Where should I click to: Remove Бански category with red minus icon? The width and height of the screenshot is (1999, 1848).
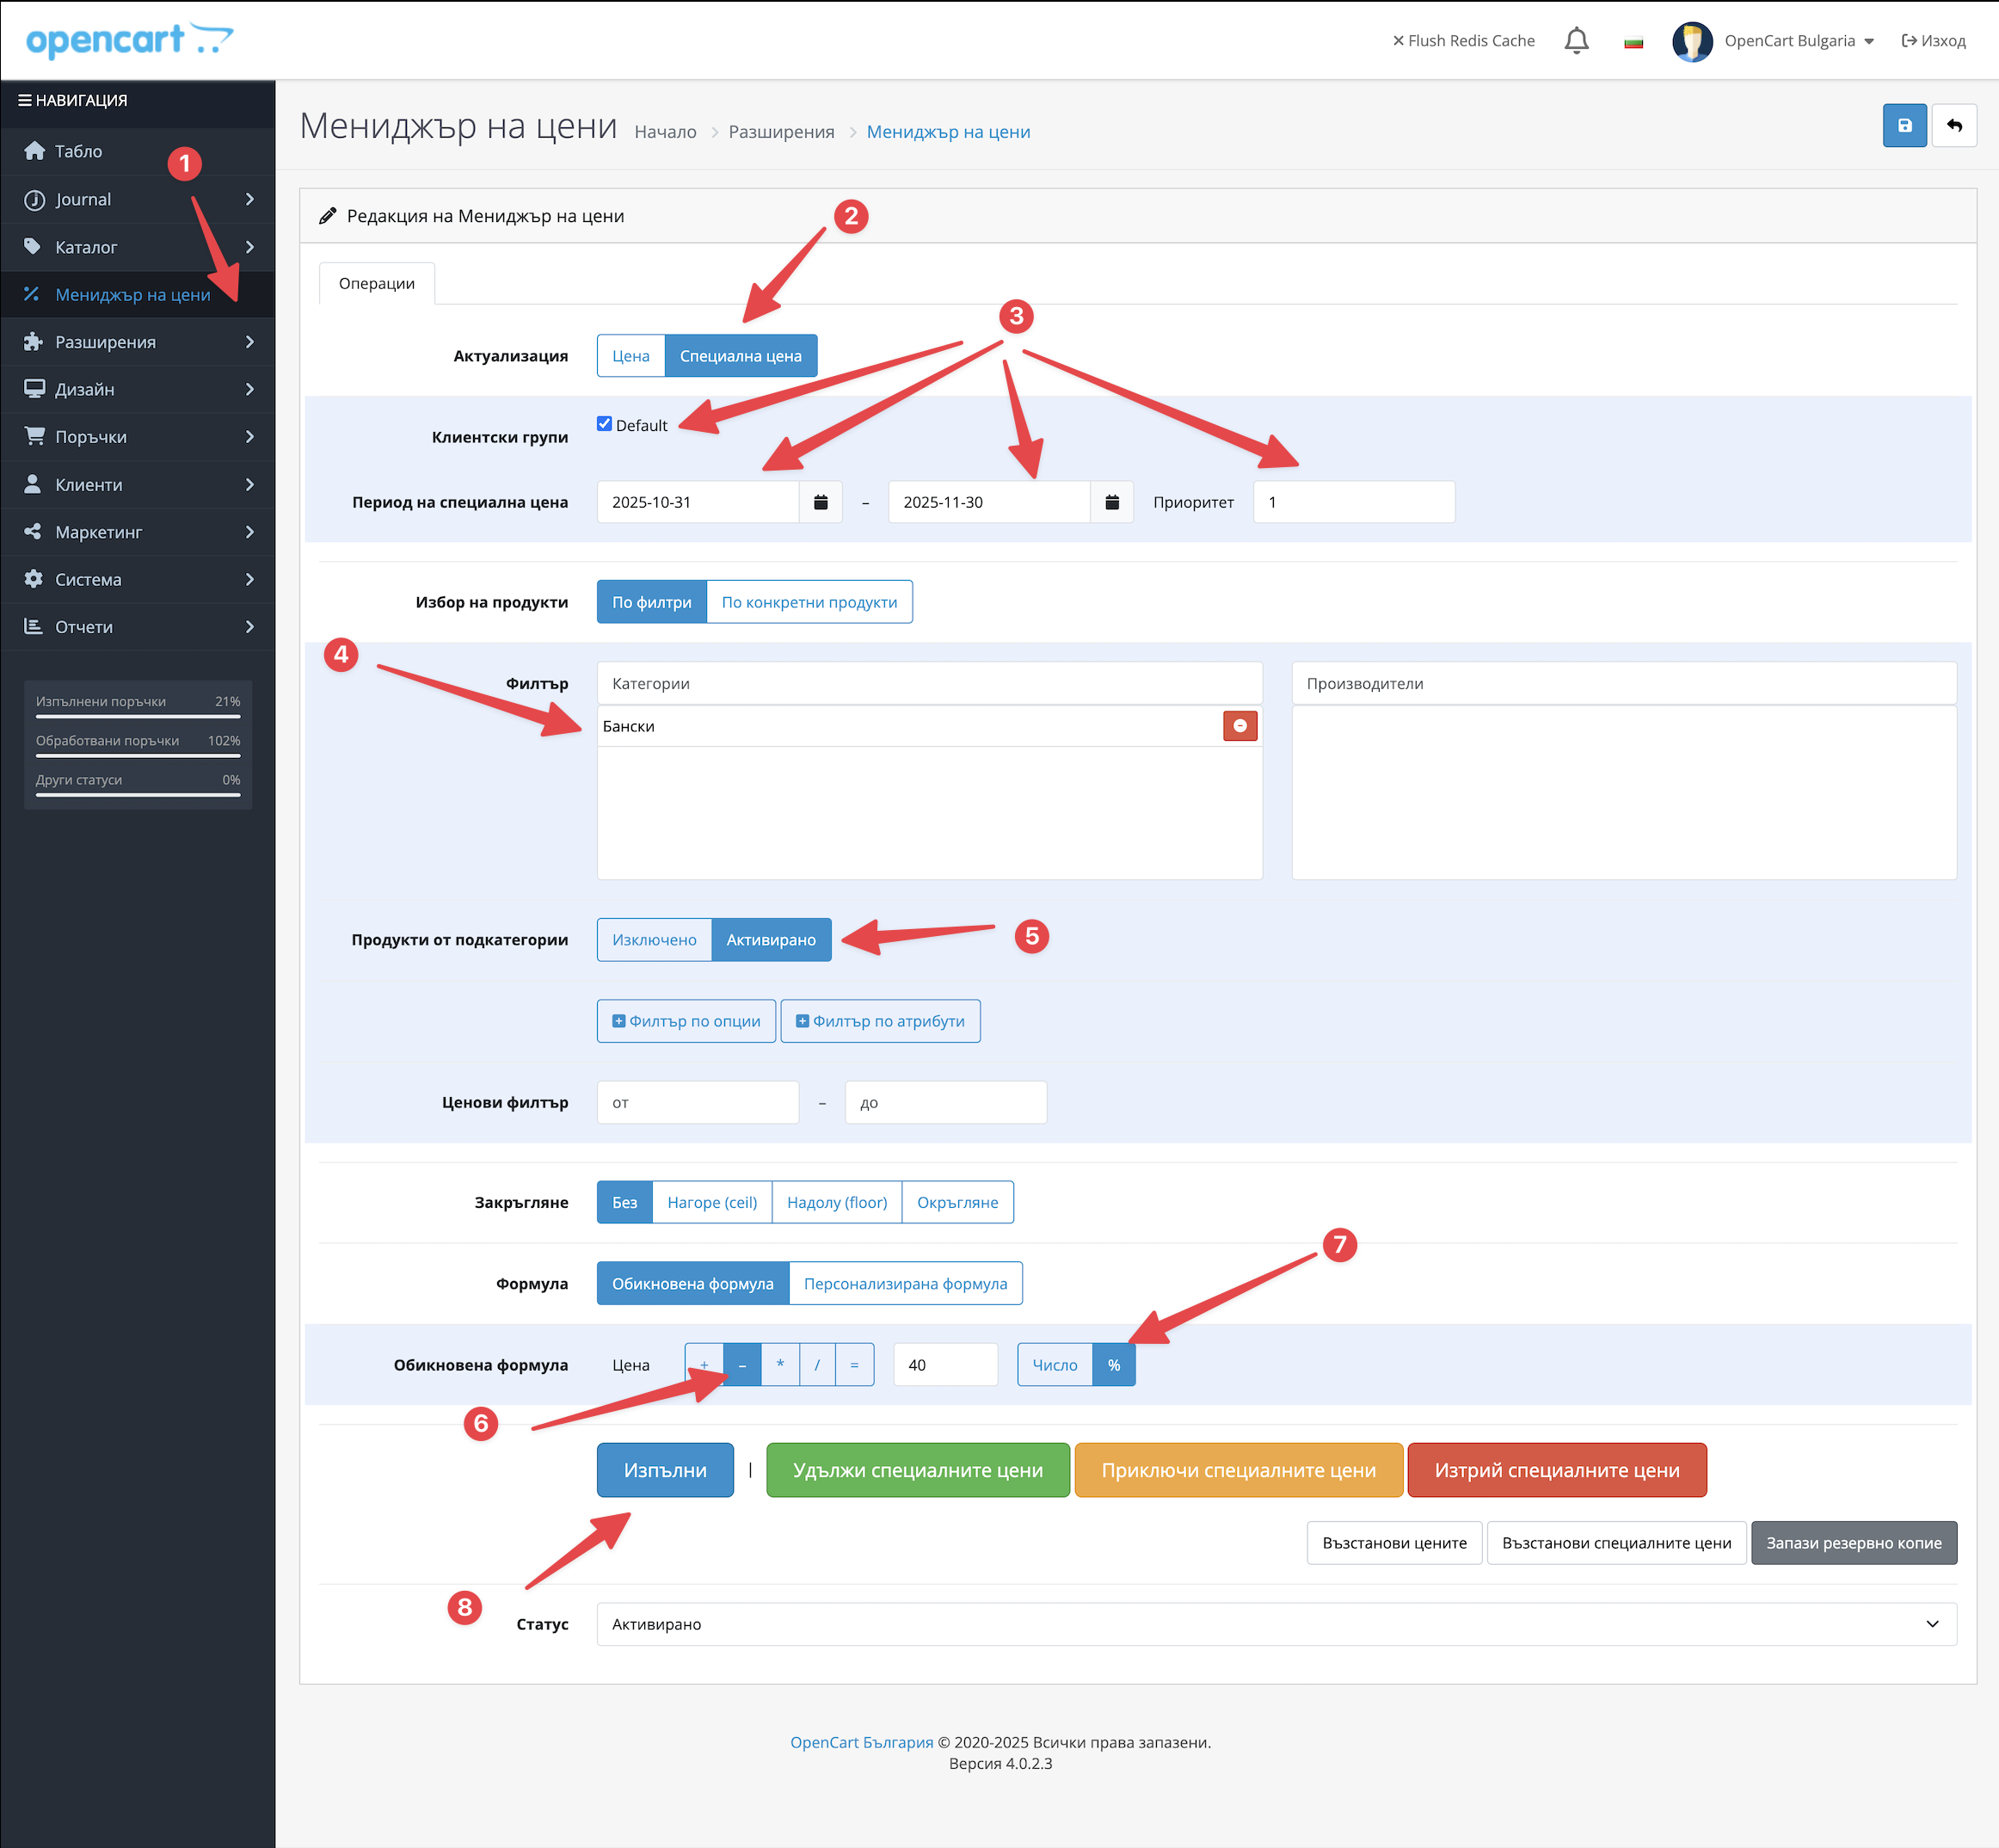click(x=1239, y=726)
